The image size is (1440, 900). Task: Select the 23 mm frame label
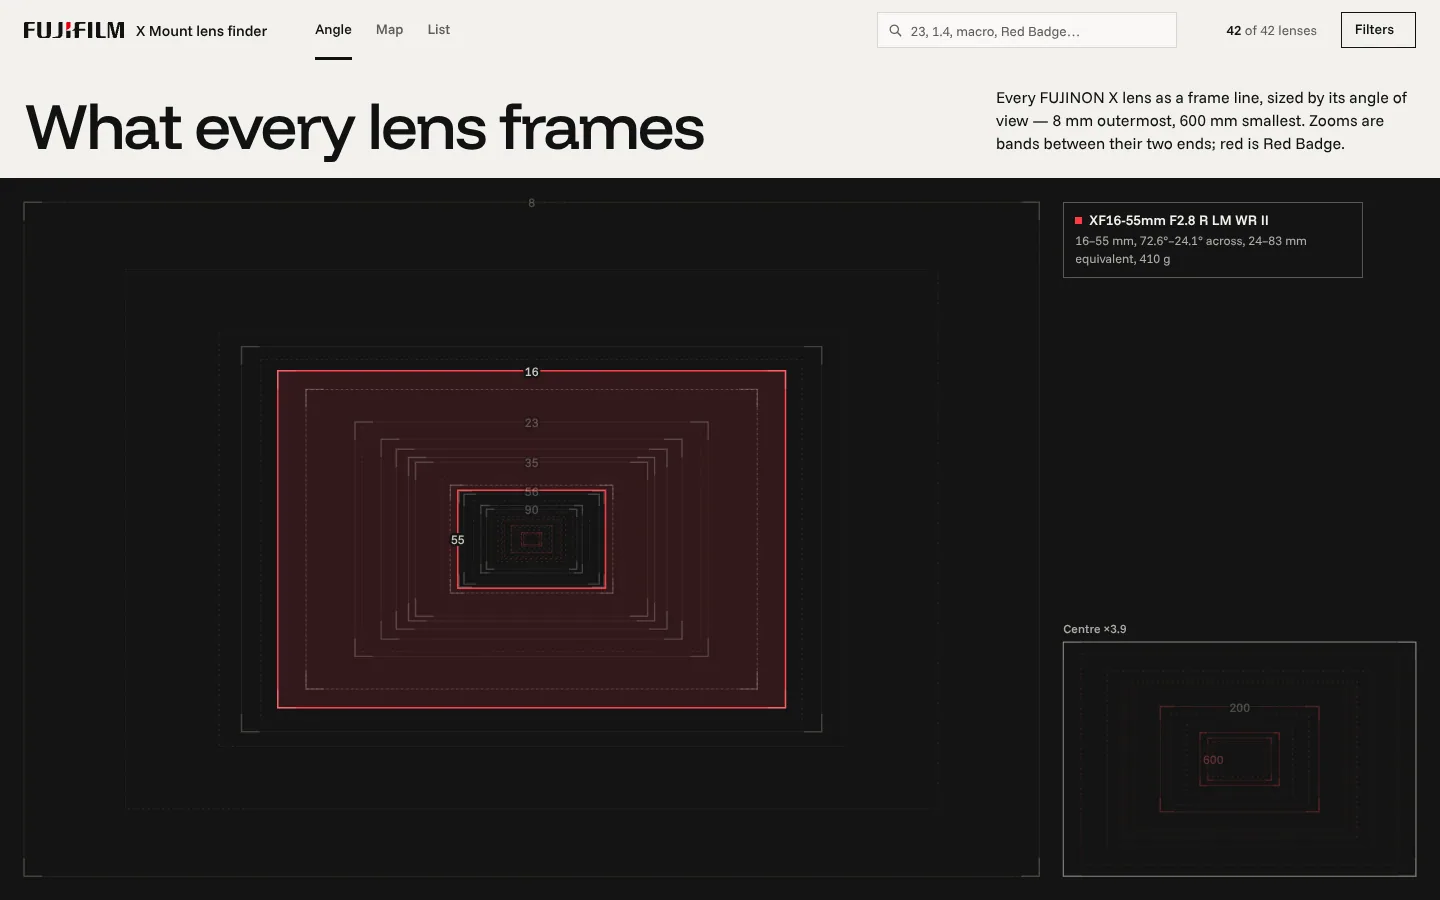[x=531, y=423]
